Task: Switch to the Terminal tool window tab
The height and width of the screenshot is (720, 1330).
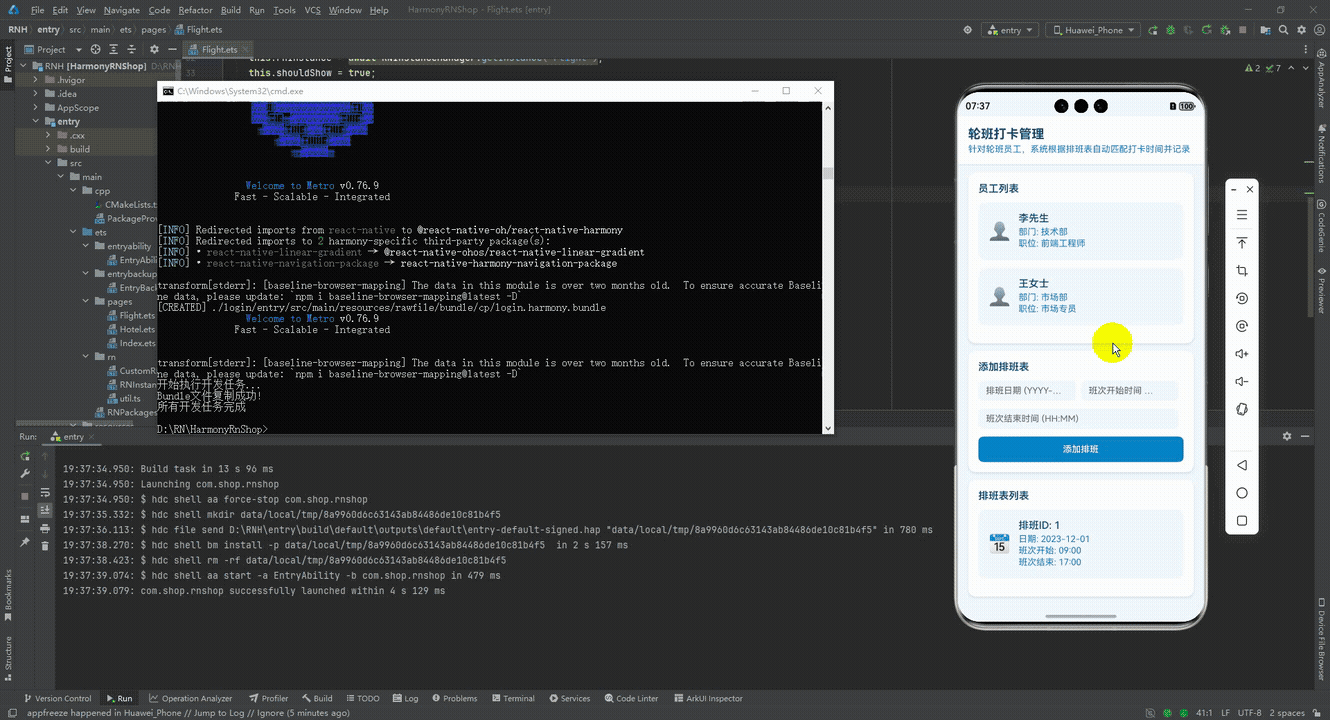Action: (513, 698)
